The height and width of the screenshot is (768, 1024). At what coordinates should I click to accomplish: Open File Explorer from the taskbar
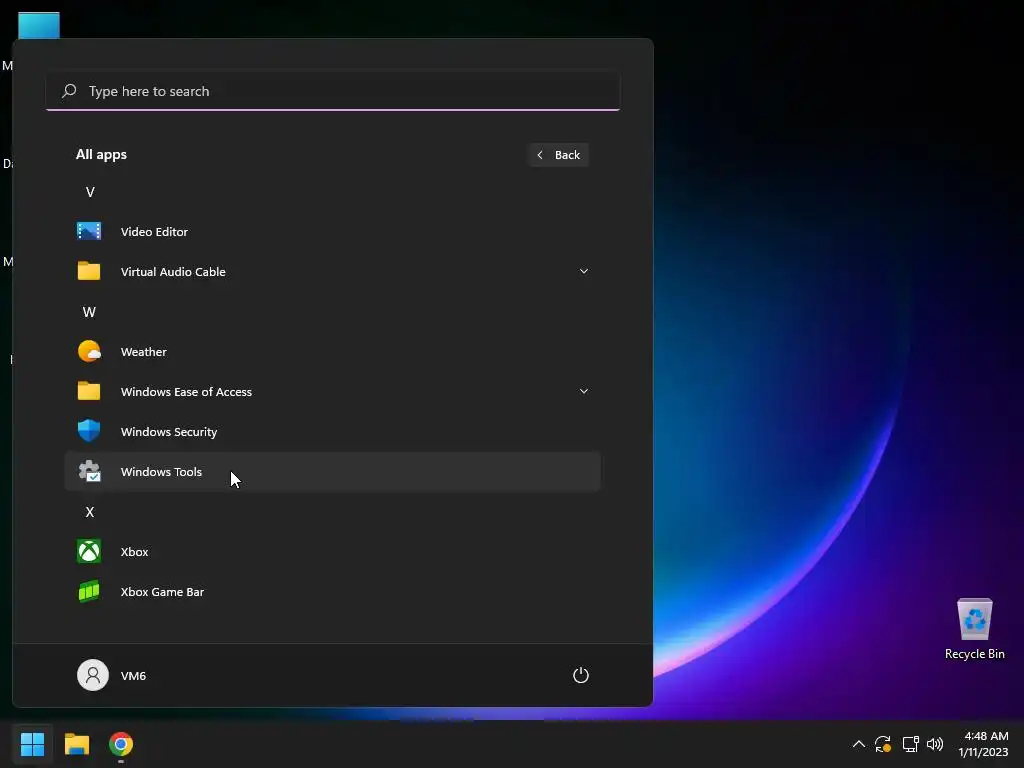coord(76,743)
